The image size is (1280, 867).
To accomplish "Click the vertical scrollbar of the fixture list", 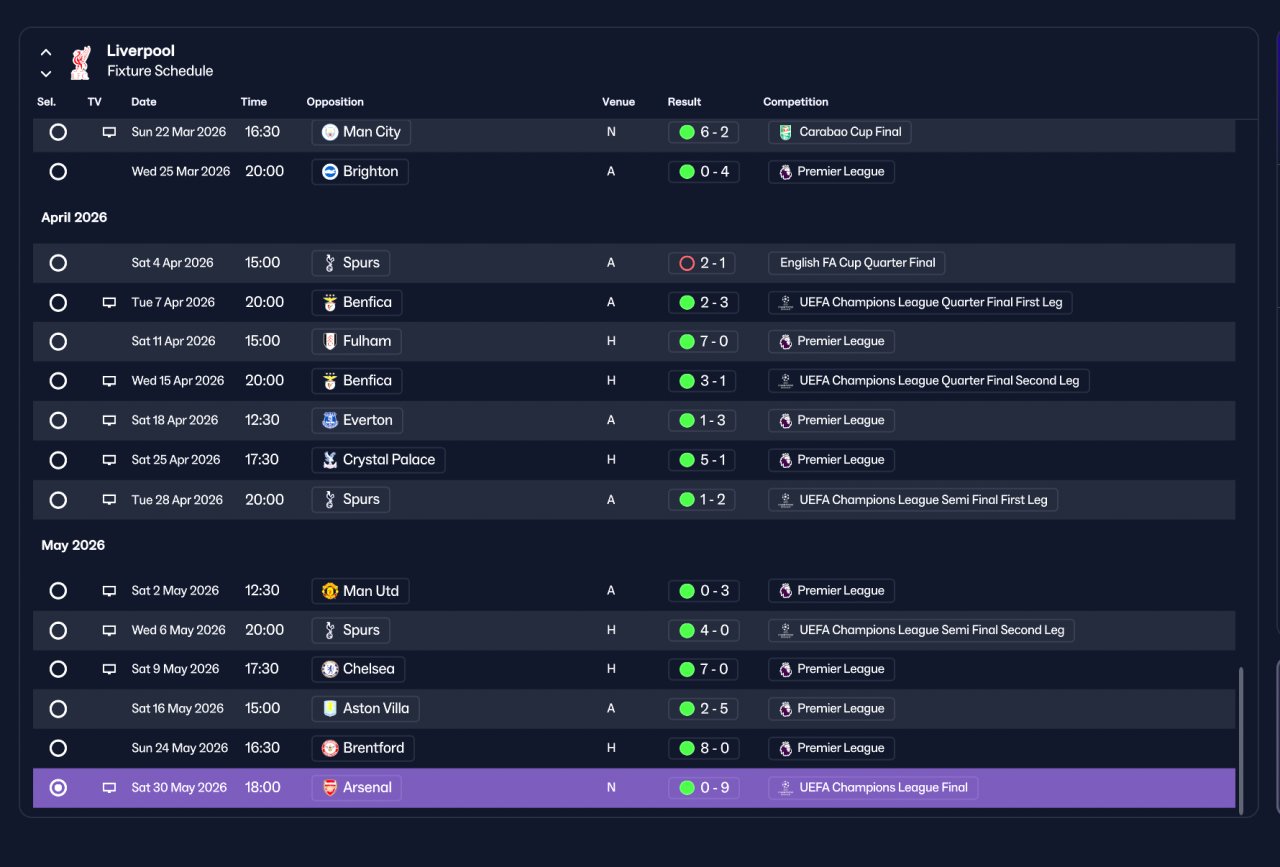I will (1240, 738).
